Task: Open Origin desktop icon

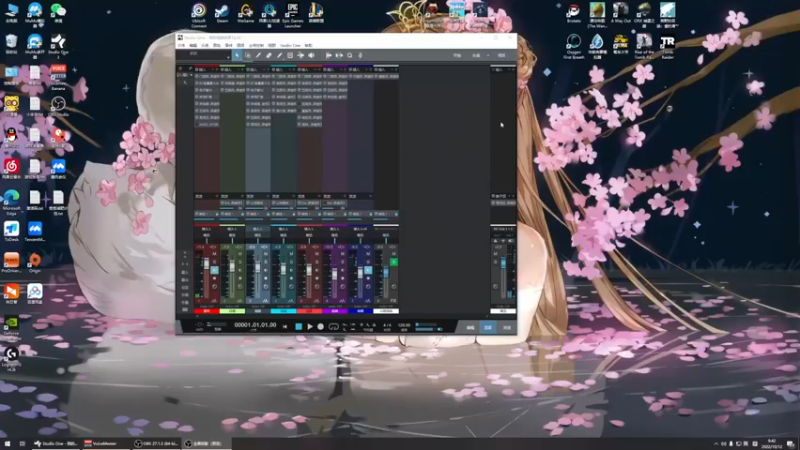Action: [35, 263]
